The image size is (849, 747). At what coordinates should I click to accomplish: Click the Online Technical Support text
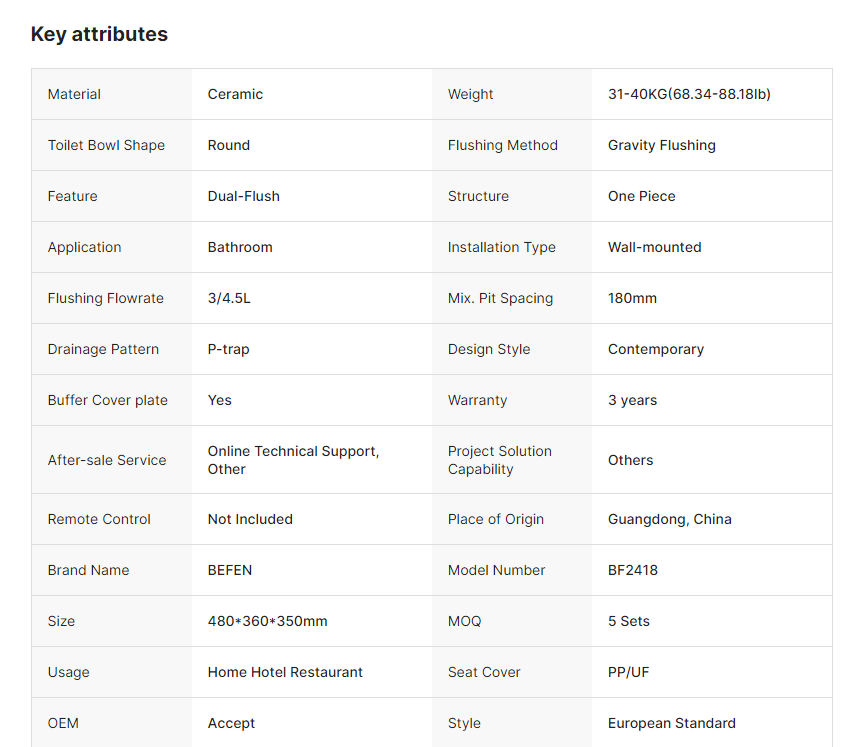293,451
